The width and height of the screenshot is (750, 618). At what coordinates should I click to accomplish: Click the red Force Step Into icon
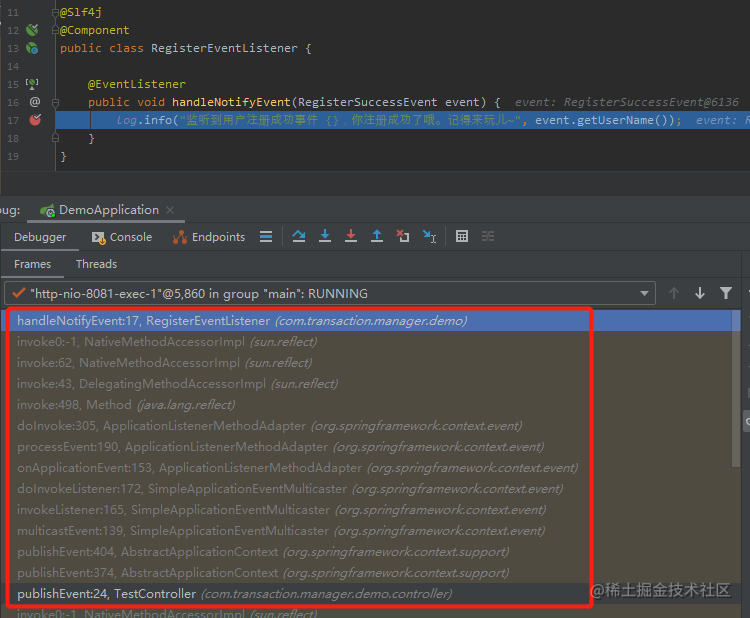click(x=351, y=236)
